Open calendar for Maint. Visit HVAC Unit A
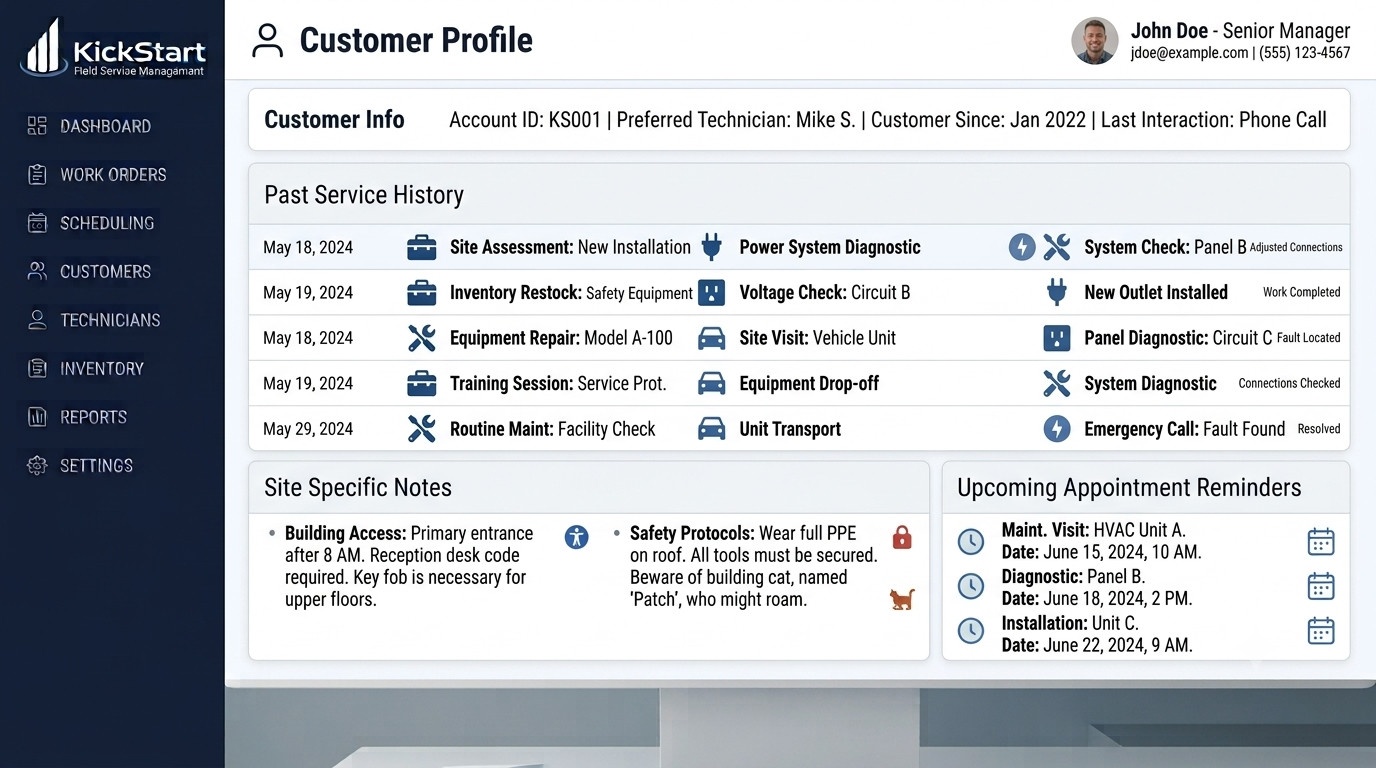Viewport: 1376px width, 768px height. 1321,541
